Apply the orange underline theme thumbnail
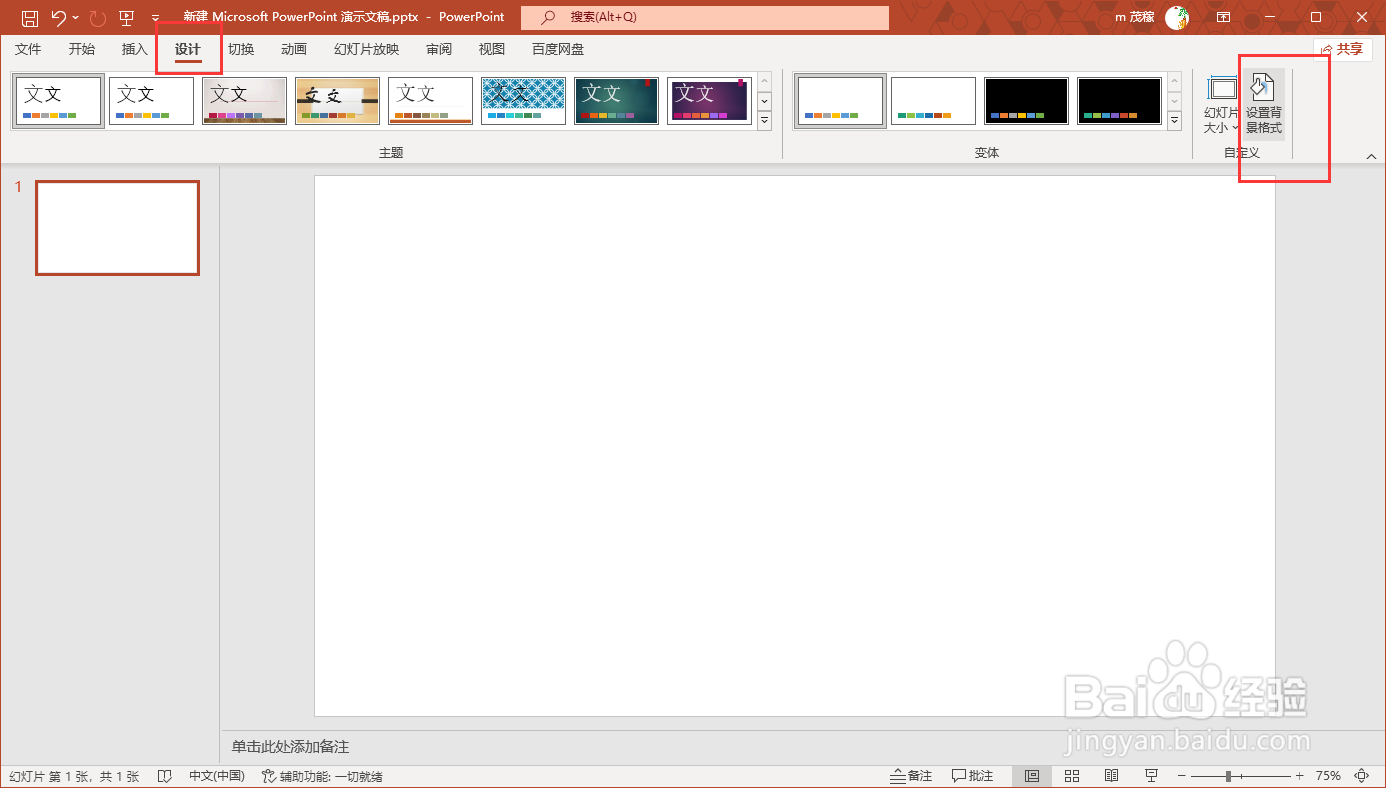This screenshot has height=788, width=1386. [430, 101]
